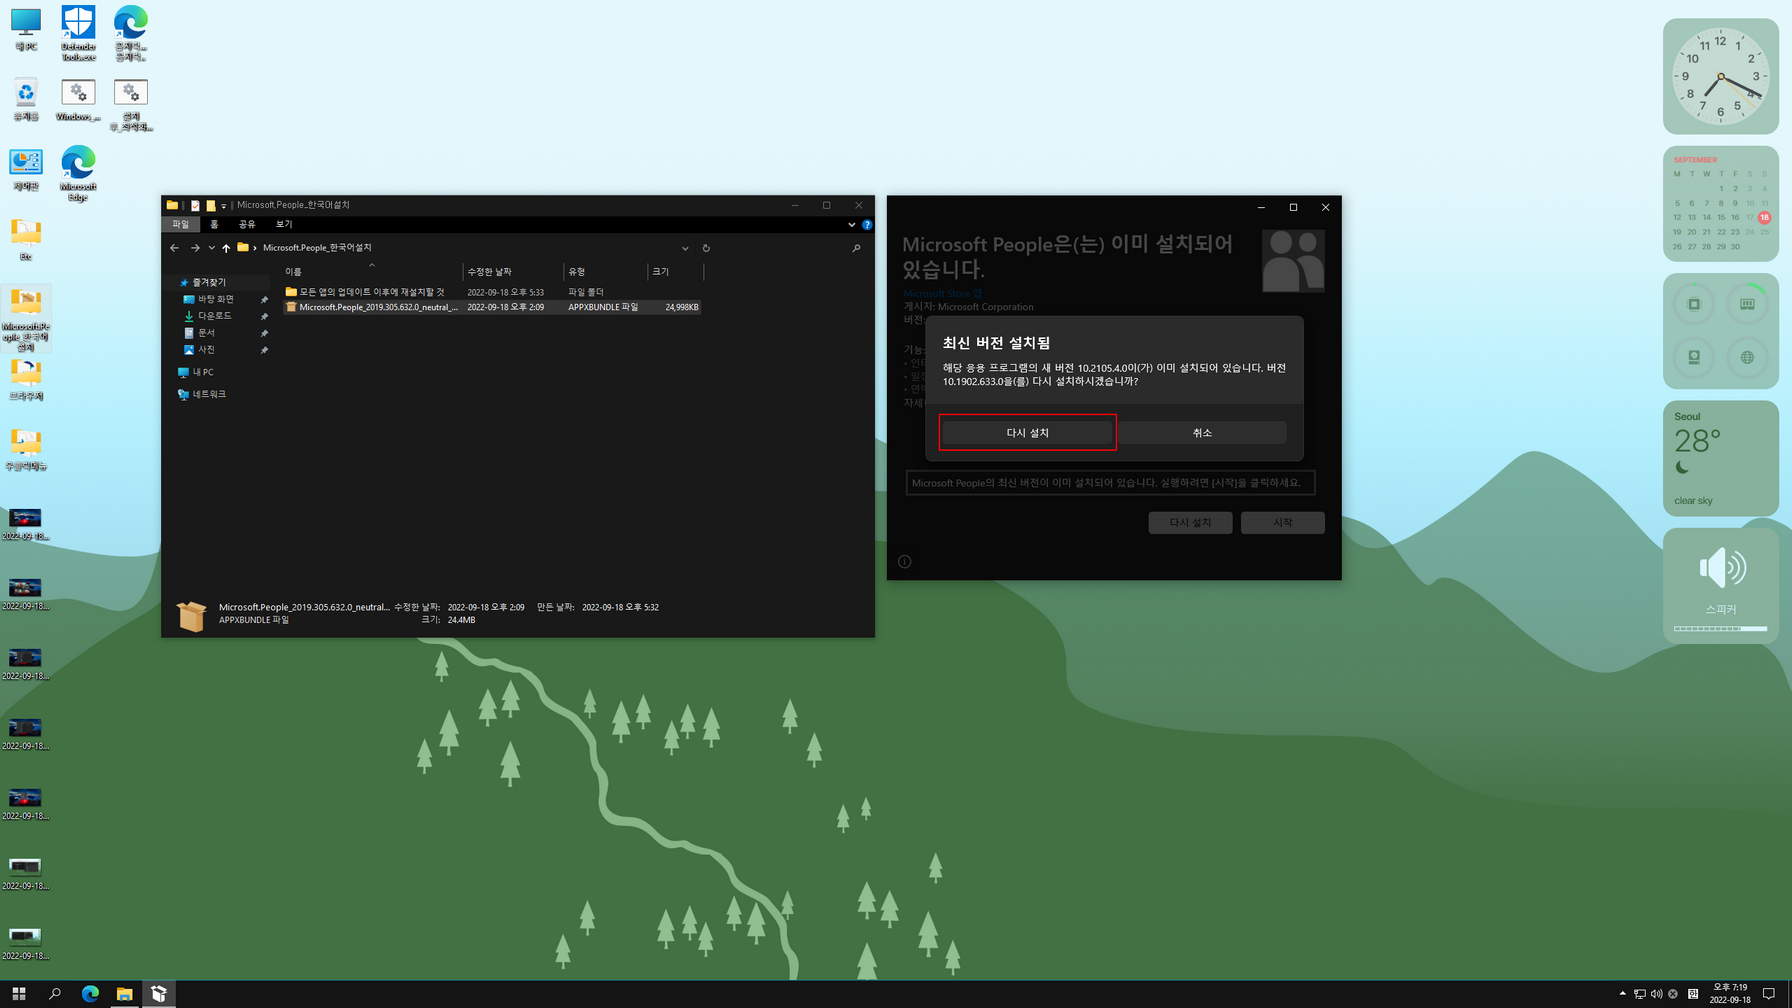
Task: Open File Explorer from the taskbar
Action: tap(124, 994)
